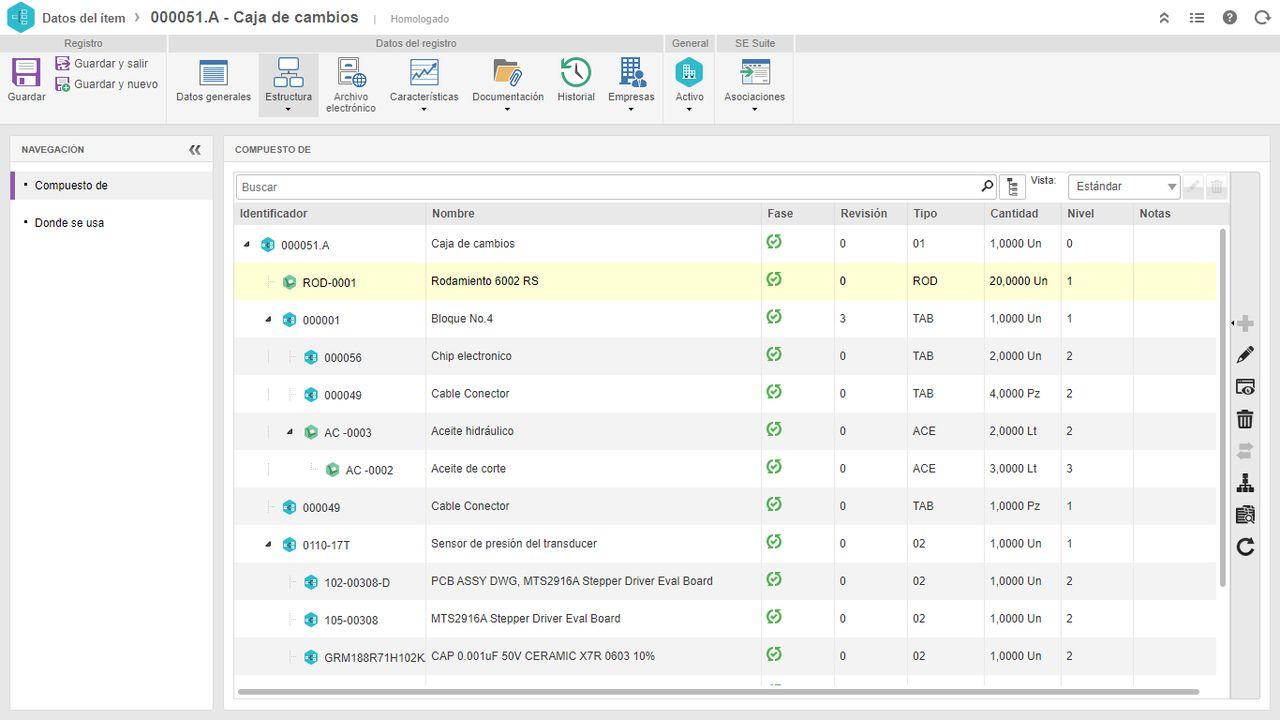The width and height of the screenshot is (1280, 720).
Task: Click the reload icon in header
Action: (1262, 18)
